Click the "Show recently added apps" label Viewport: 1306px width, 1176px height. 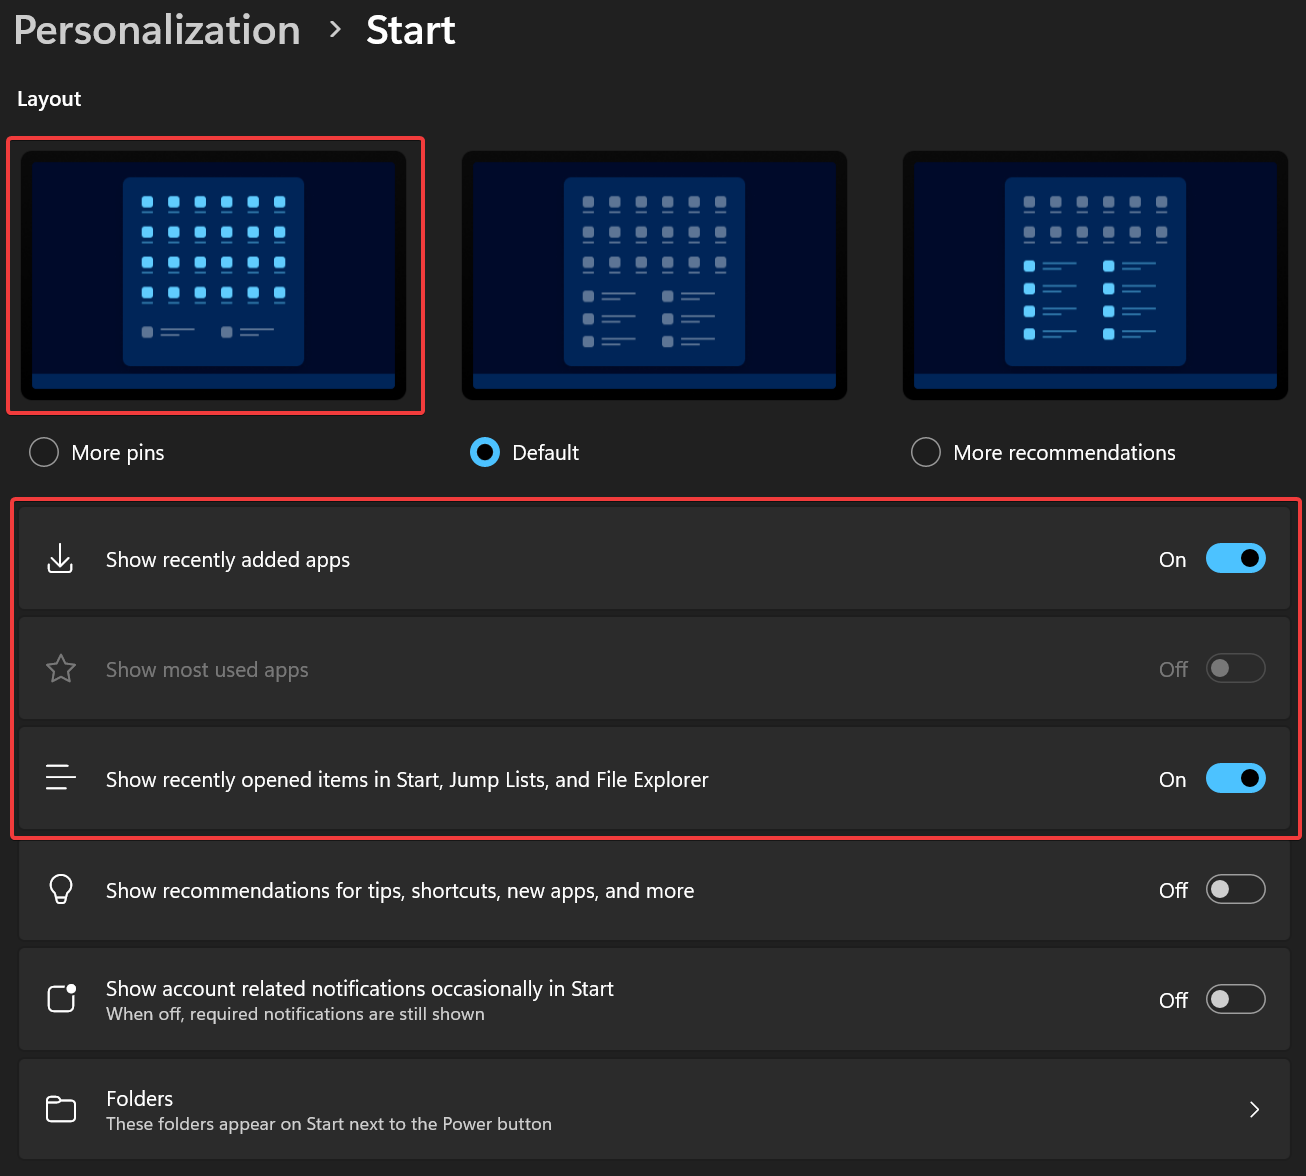(228, 560)
